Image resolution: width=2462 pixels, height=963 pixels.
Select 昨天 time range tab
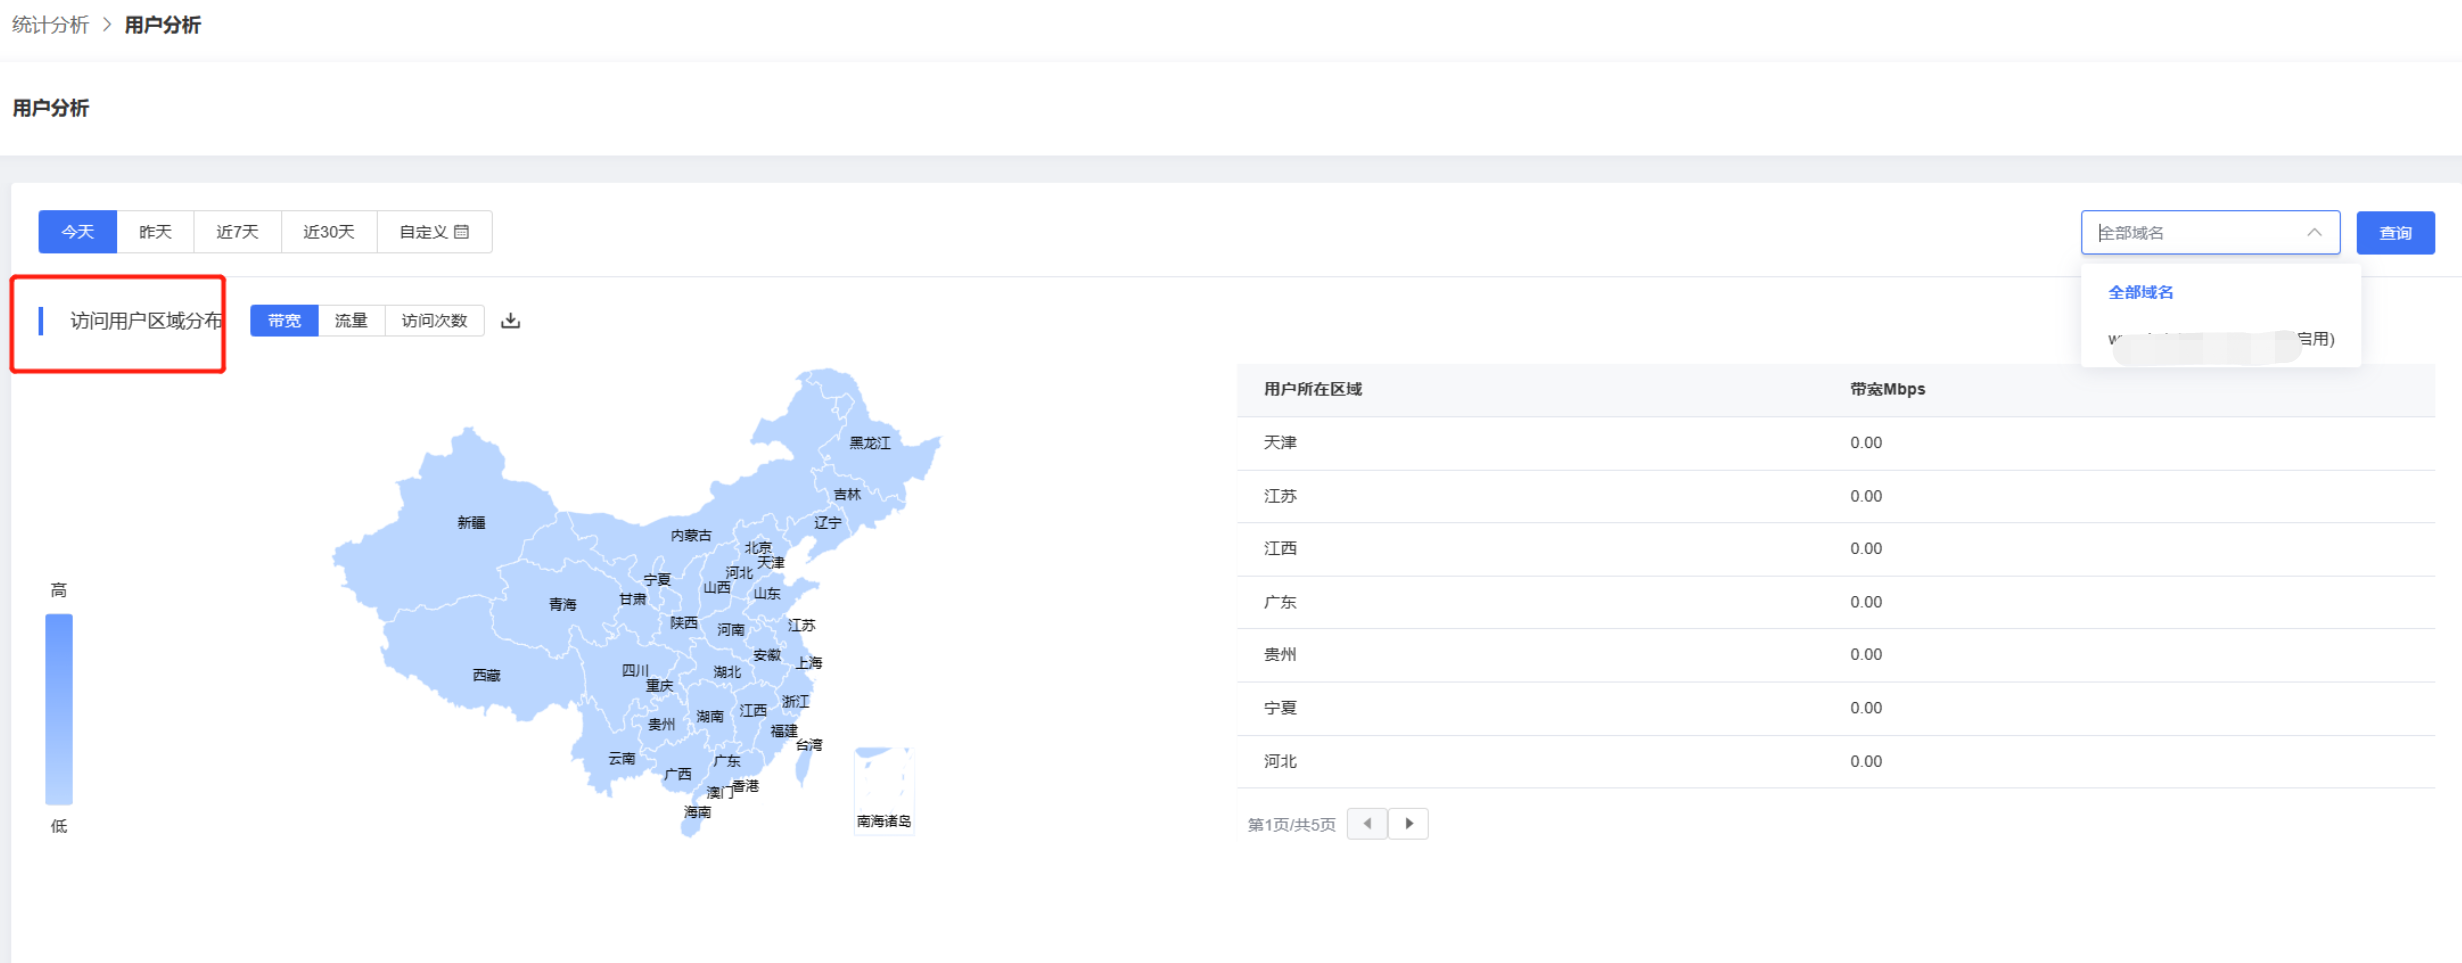tap(155, 232)
